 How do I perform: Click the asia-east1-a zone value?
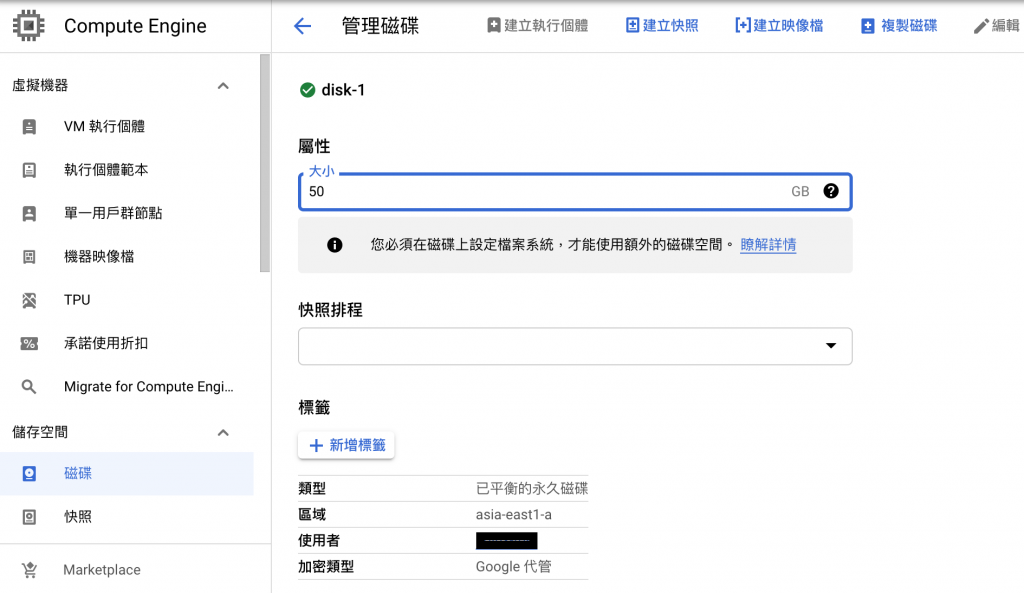pyautogui.click(x=513, y=515)
